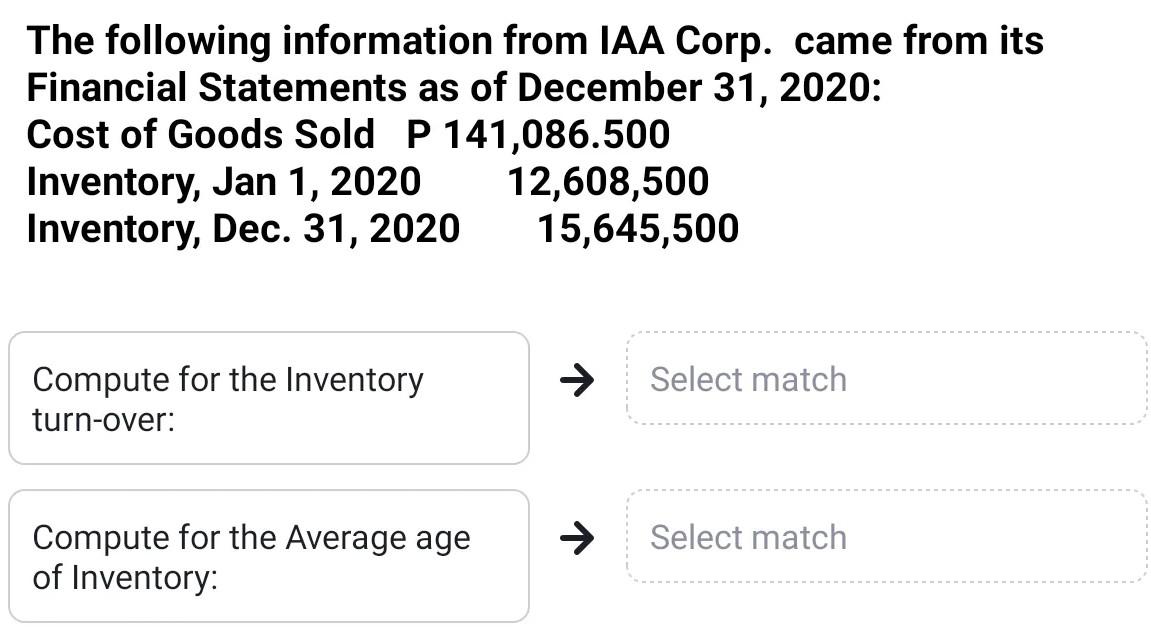
Task: Click the arrow beside Average age prompt
Action: (576, 538)
